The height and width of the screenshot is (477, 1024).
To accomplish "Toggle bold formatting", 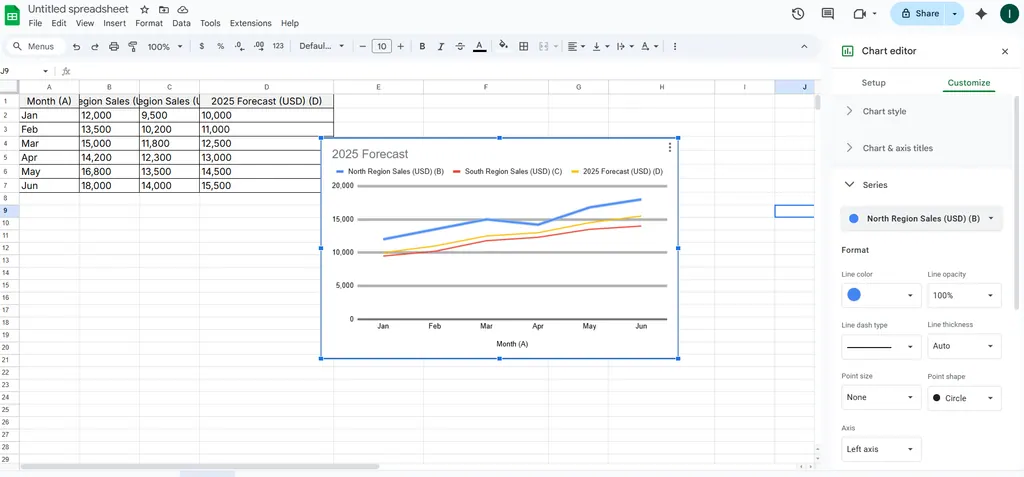I will point(422,46).
